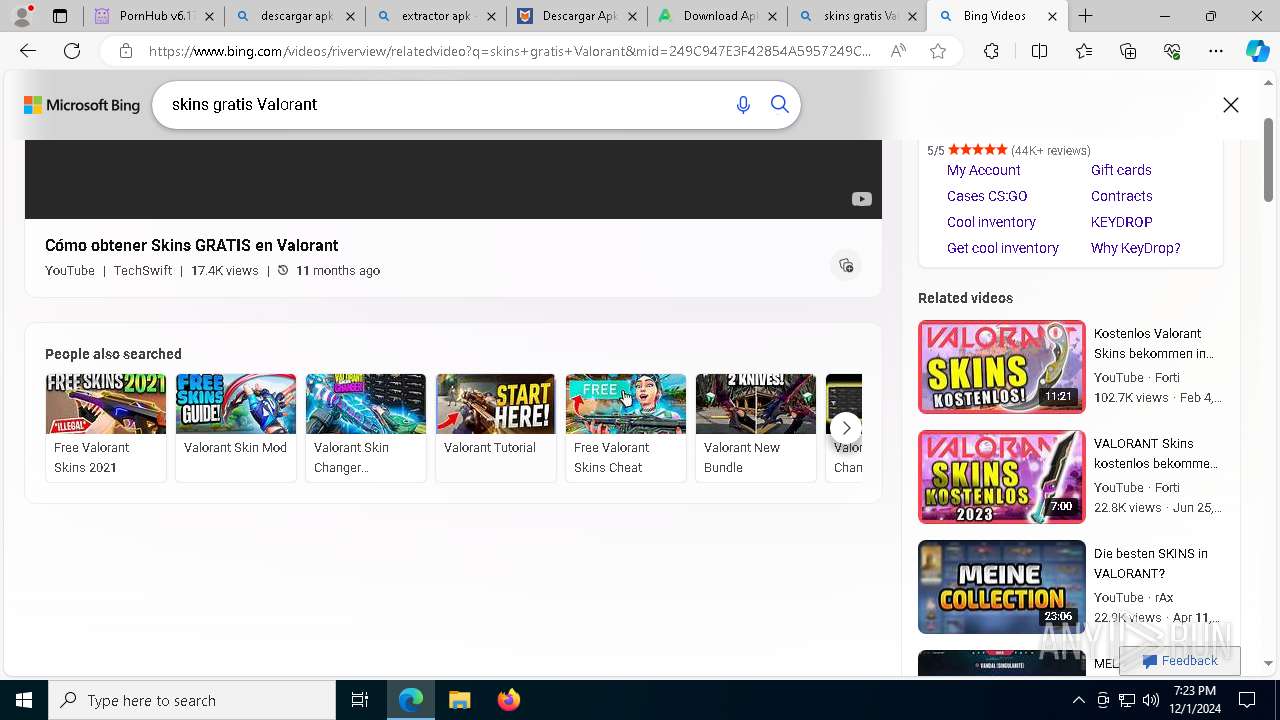Switch to the PornHub v6.1 tab
The height and width of the screenshot is (720, 1280).
tap(154, 16)
